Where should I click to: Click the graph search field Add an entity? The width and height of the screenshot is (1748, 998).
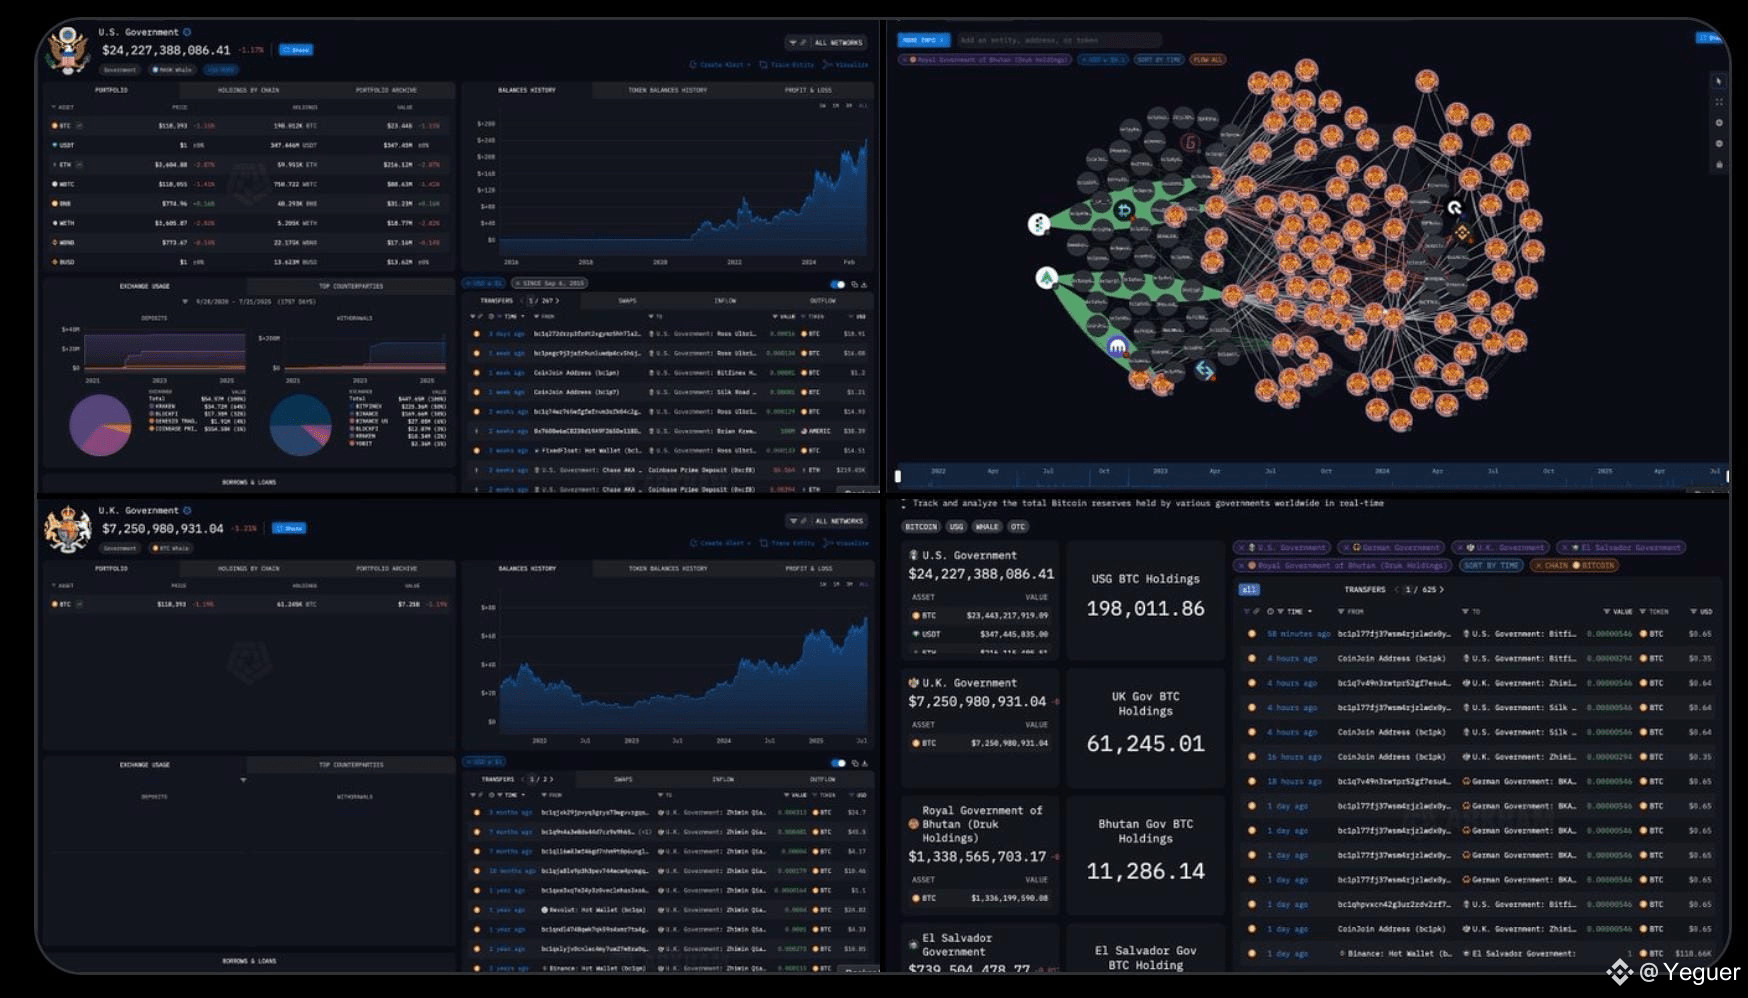pos(1058,40)
